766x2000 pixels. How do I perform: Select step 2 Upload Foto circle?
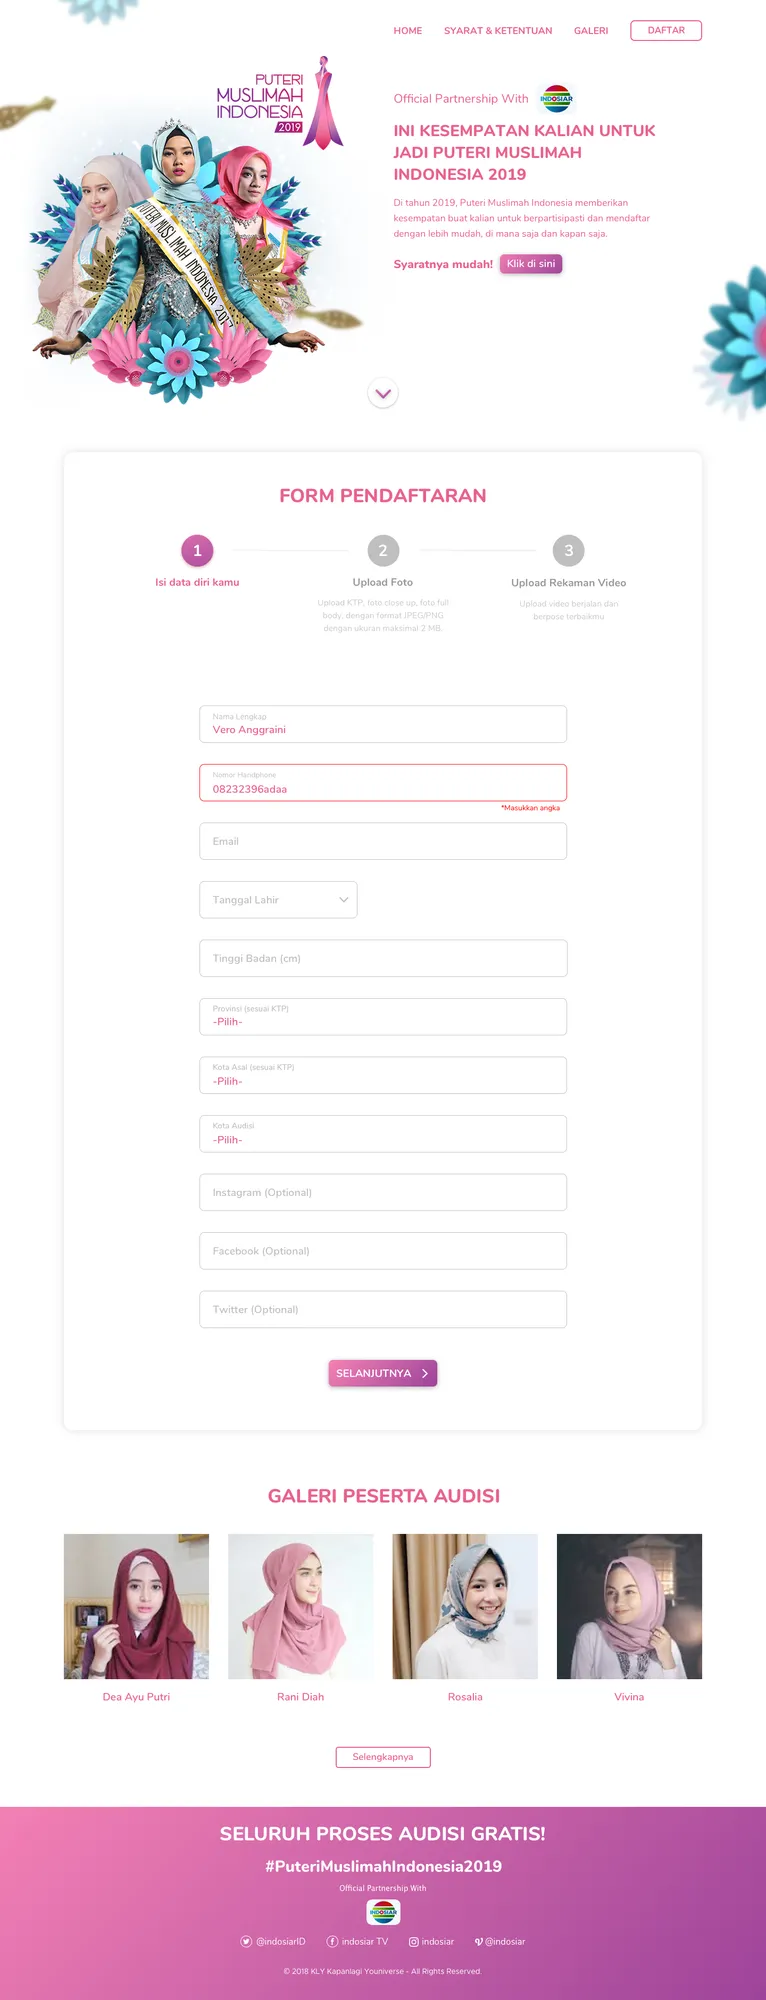383,550
